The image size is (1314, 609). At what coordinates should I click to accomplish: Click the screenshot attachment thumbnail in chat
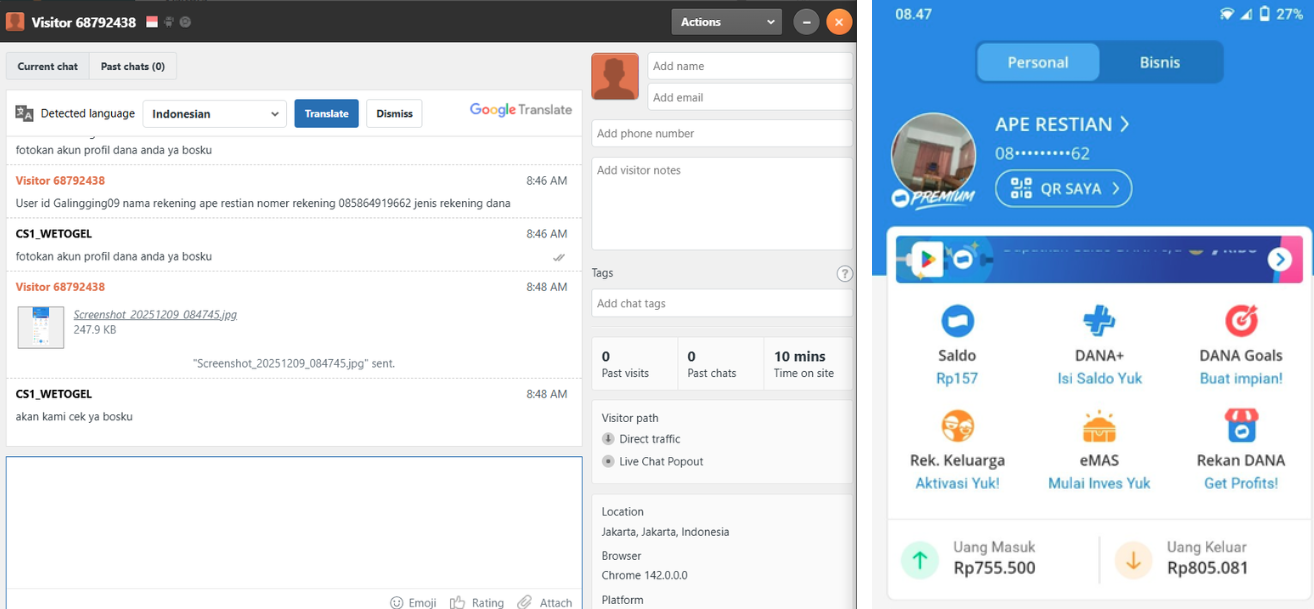pos(41,327)
